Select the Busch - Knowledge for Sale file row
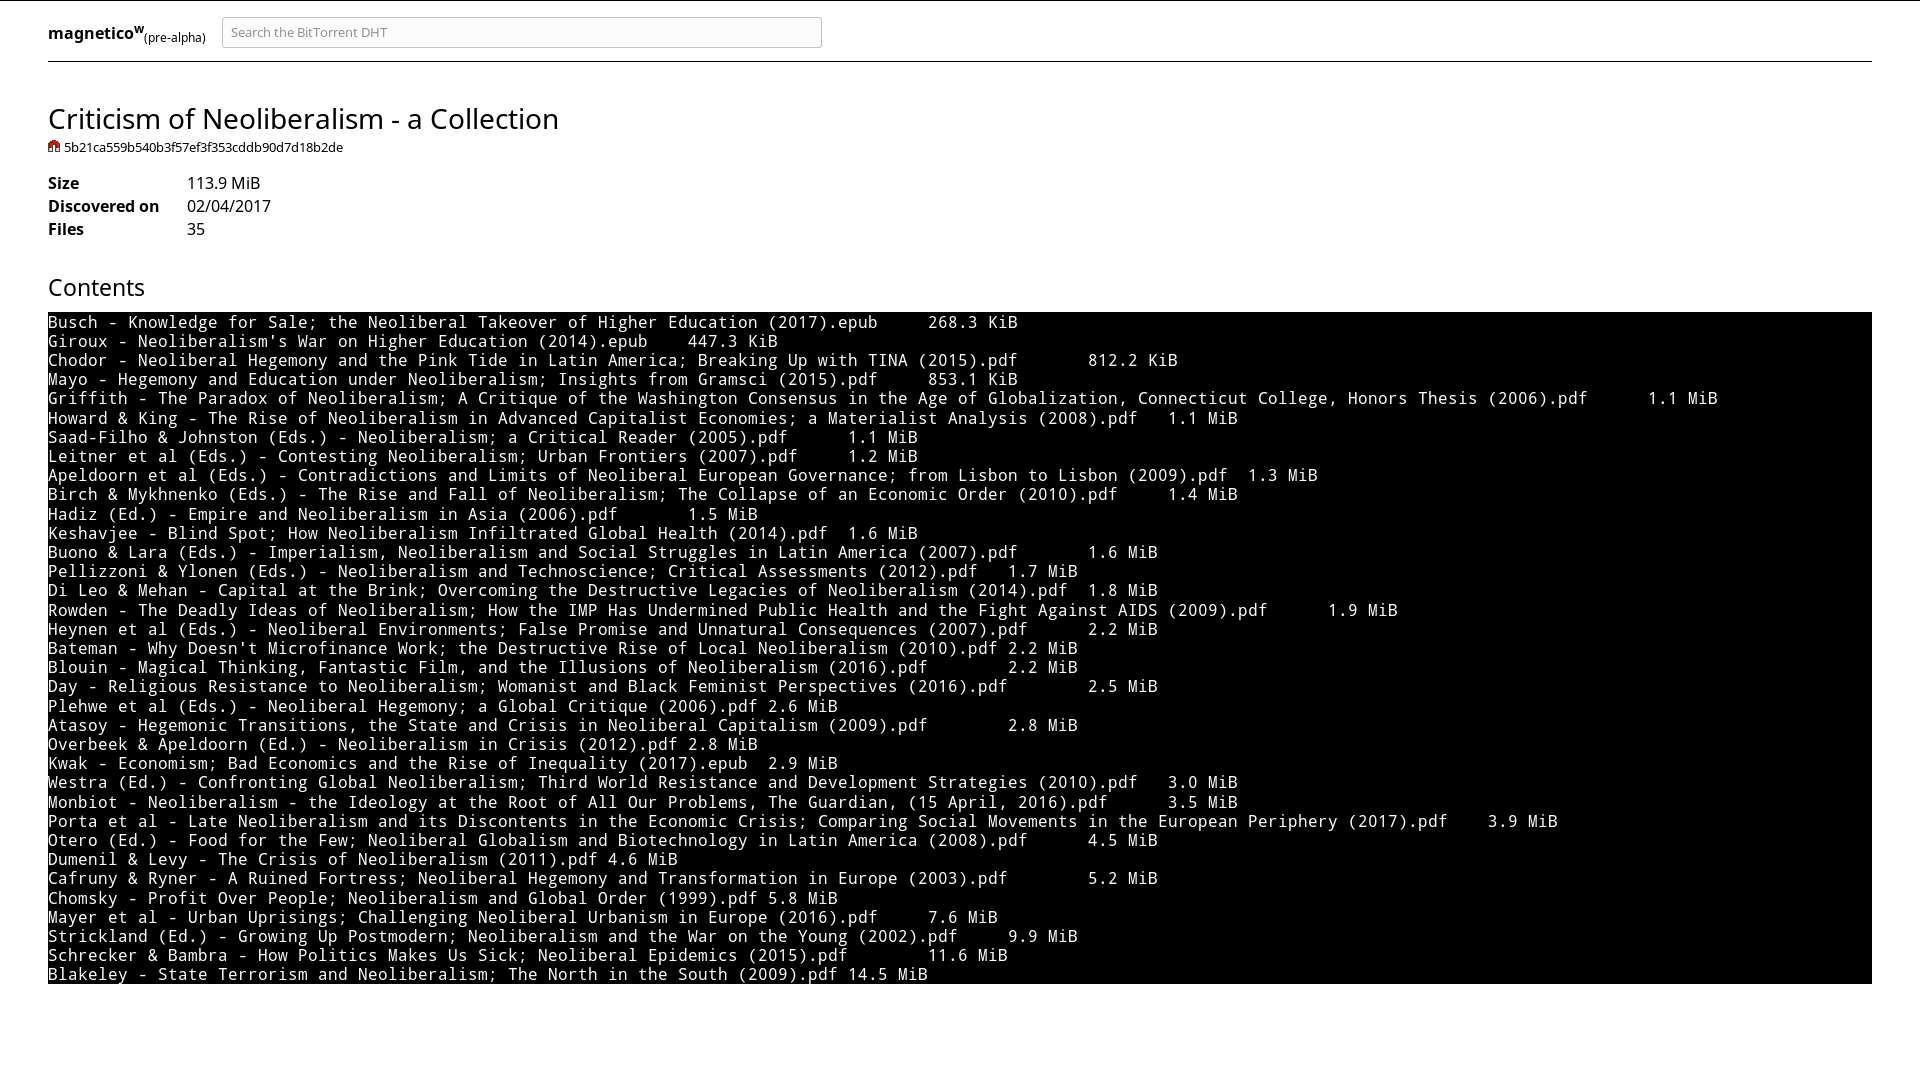The width and height of the screenshot is (1920, 1080). [533, 322]
